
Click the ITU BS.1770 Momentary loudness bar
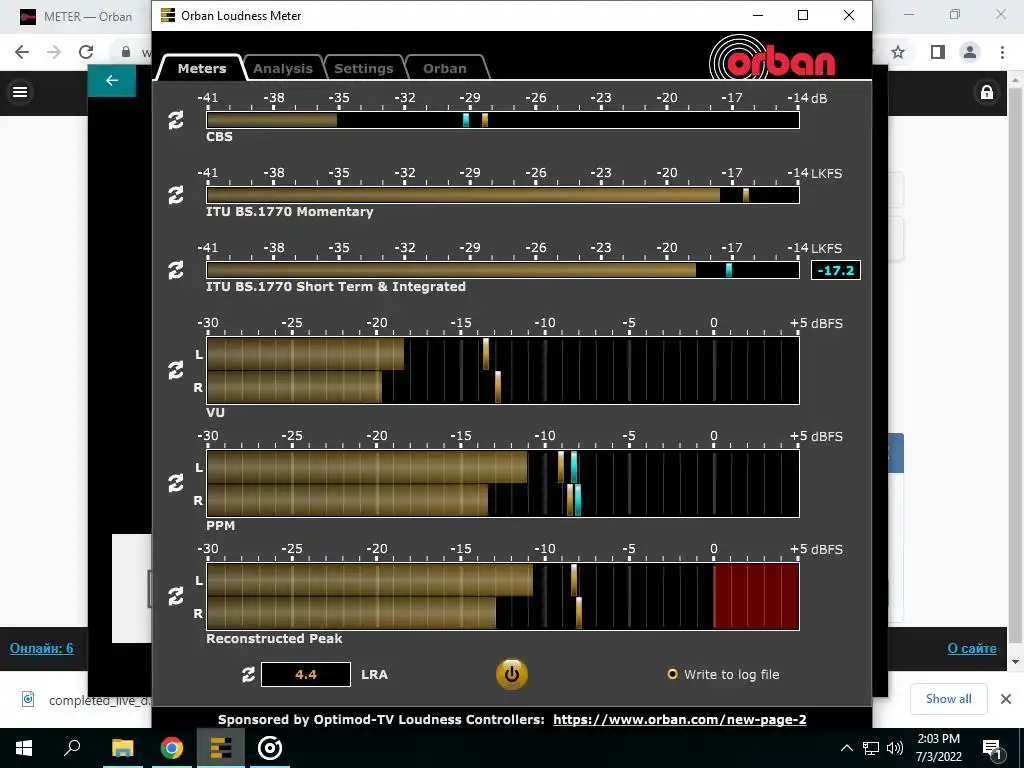point(503,195)
